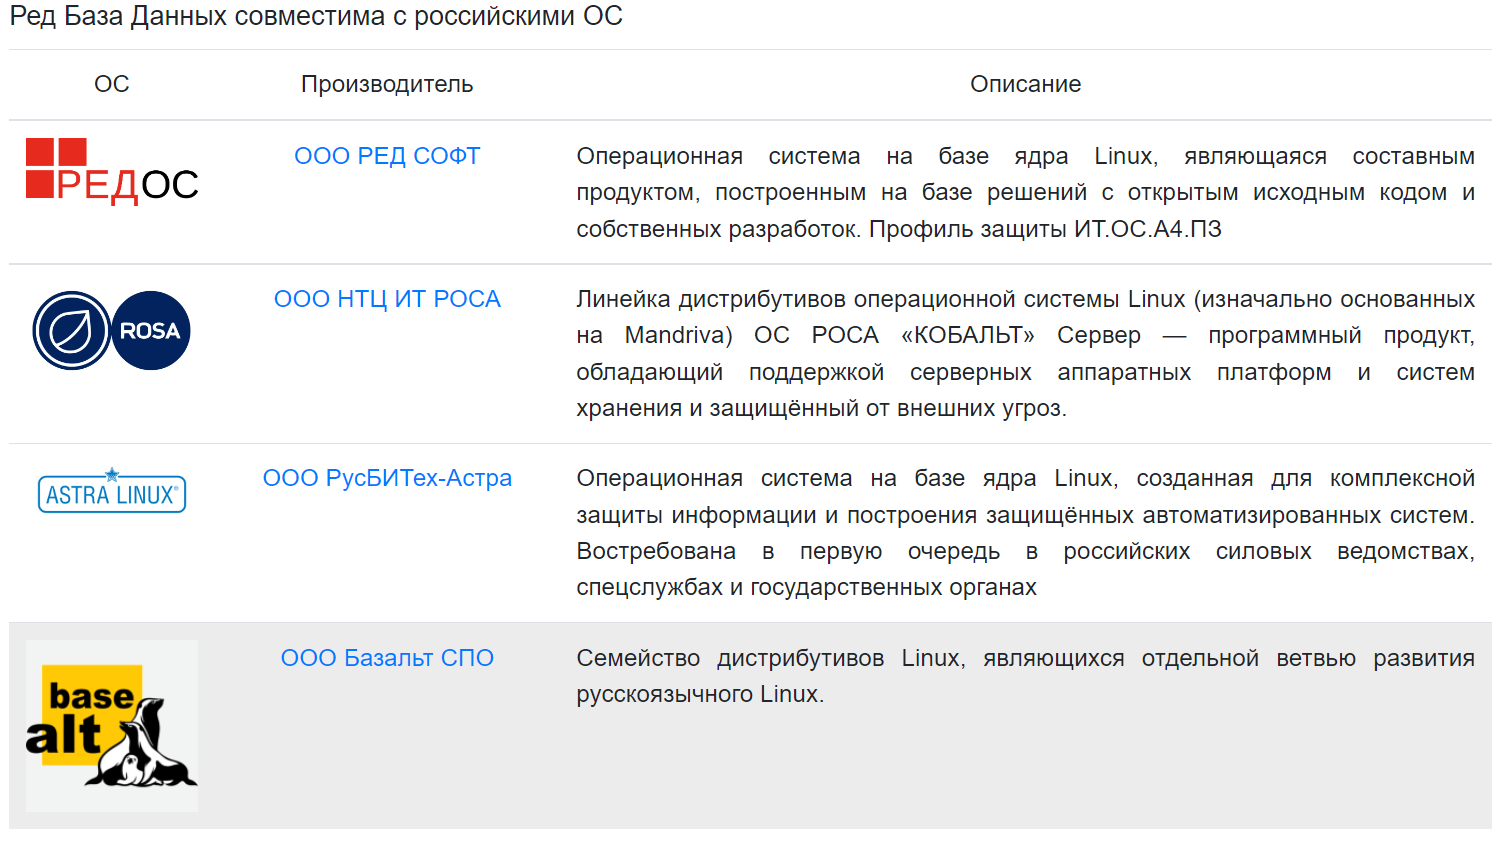The height and width of the screenshot is (847, 1503).
Task: Visit the ООО Базальт СПО link
Action: point(387,658)
